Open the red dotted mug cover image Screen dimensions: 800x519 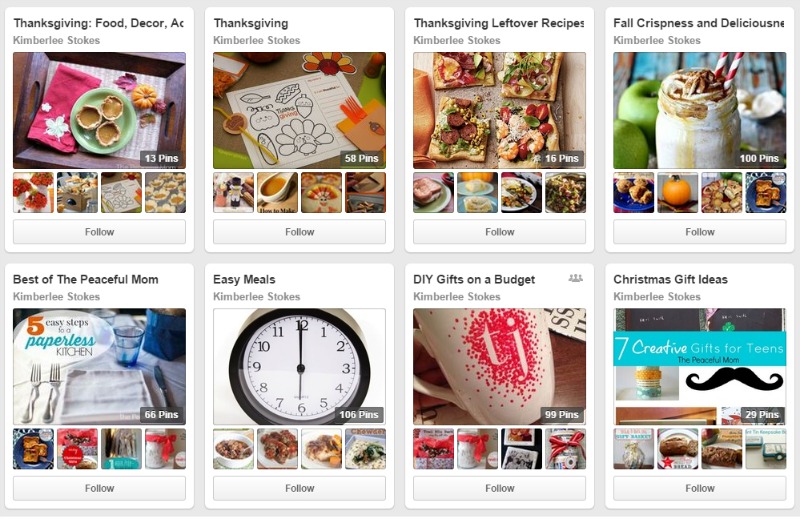click(x=499, y=366)
